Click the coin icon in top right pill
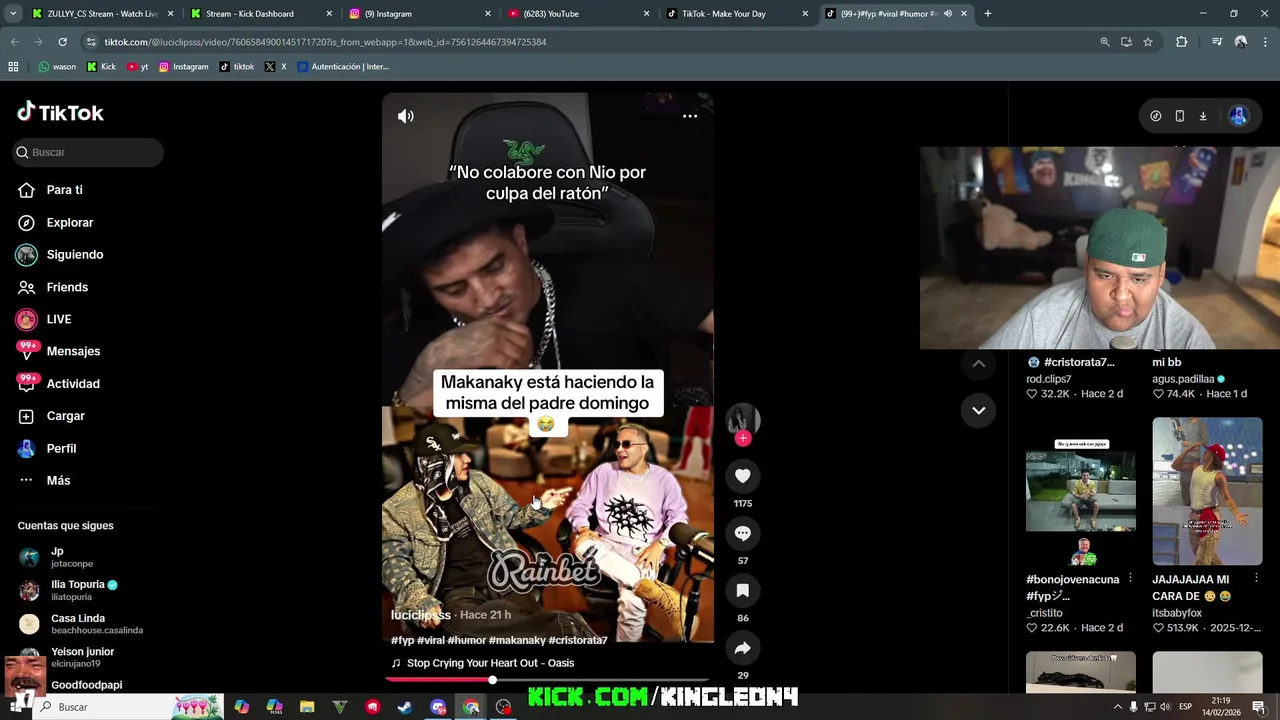The image size is (1280, 720). coord(1156,116)
